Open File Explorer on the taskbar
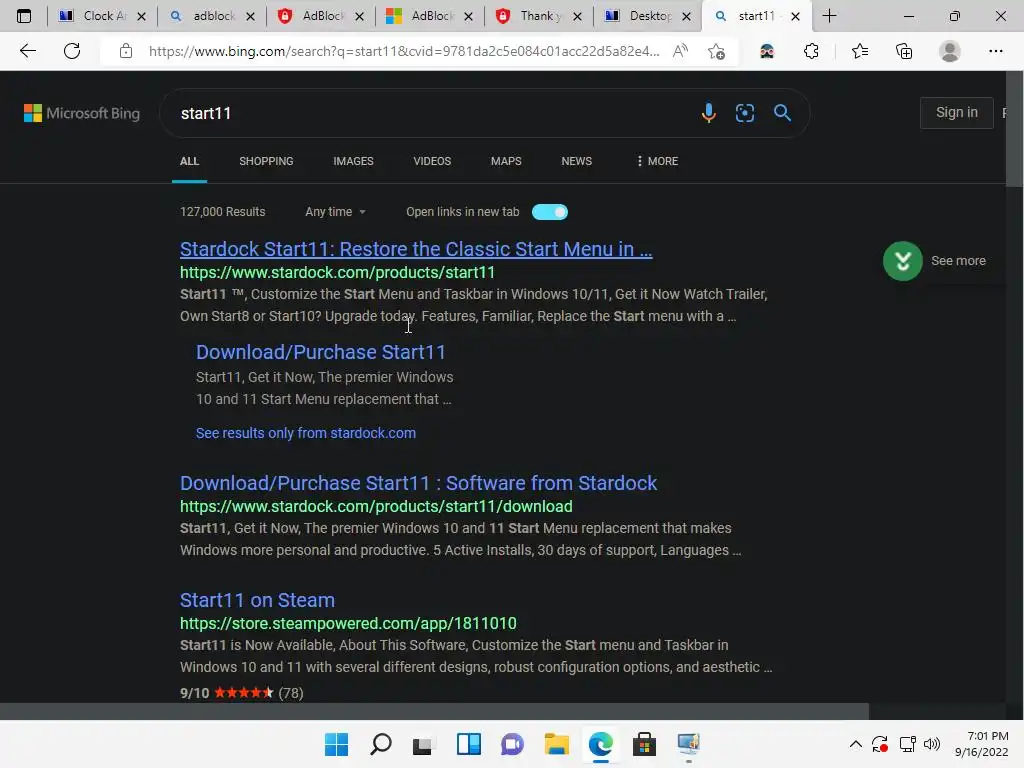Screen dimensions: 1024x768 tap(556, 744)
